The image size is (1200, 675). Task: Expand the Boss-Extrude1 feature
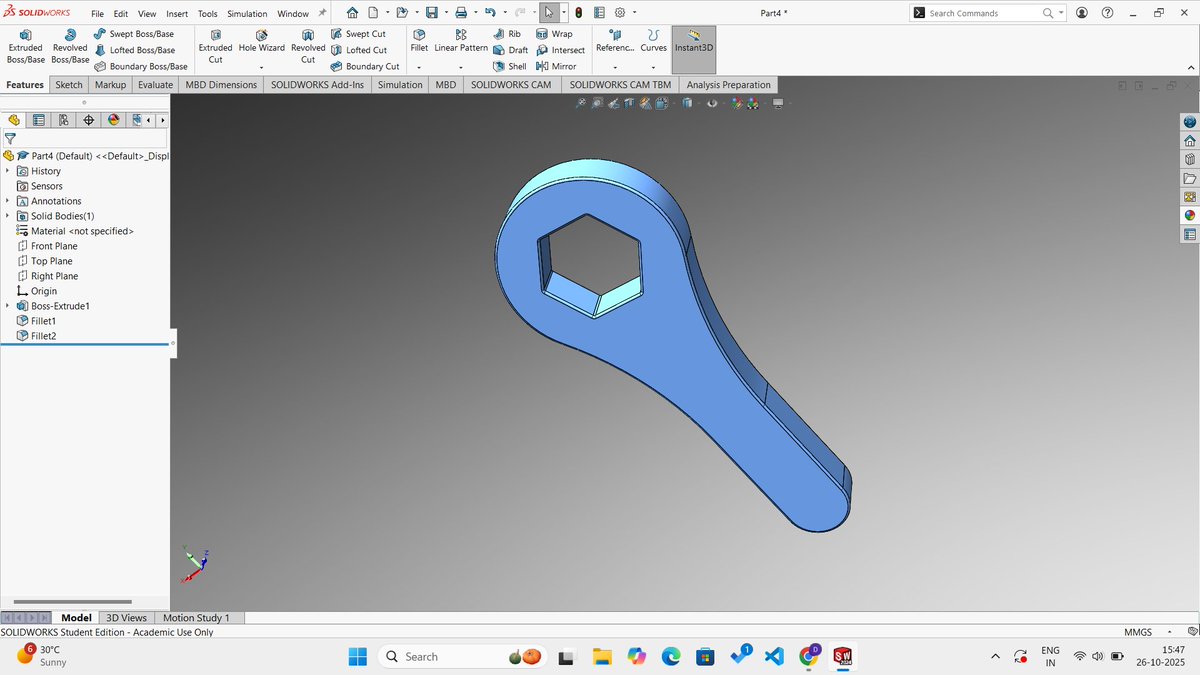point(7,306)
